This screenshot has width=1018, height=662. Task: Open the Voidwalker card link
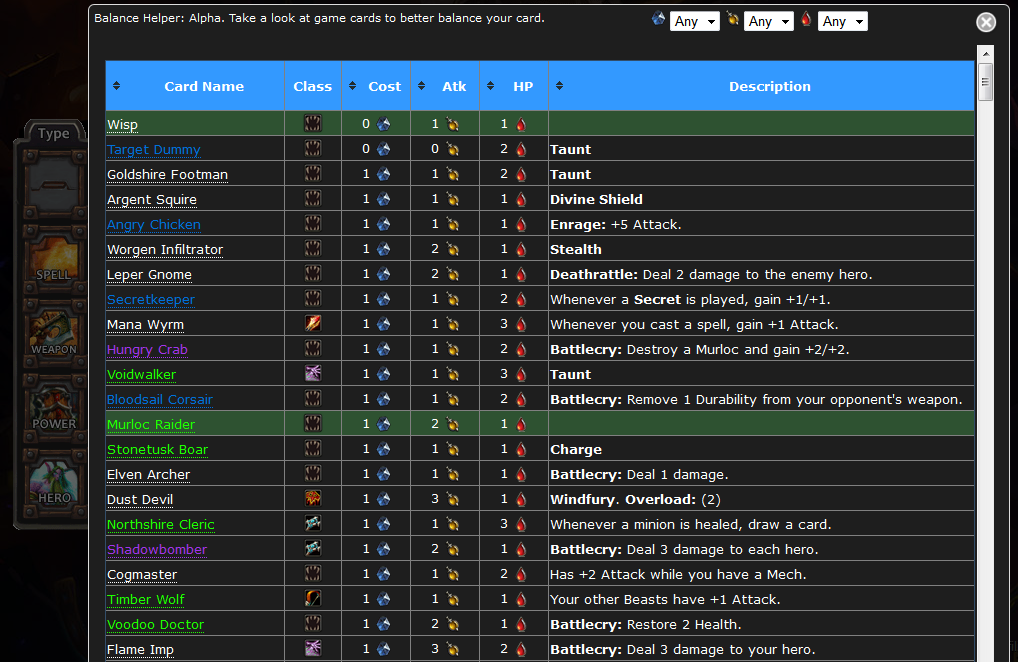pyautogui.click(x=142, y=374)
